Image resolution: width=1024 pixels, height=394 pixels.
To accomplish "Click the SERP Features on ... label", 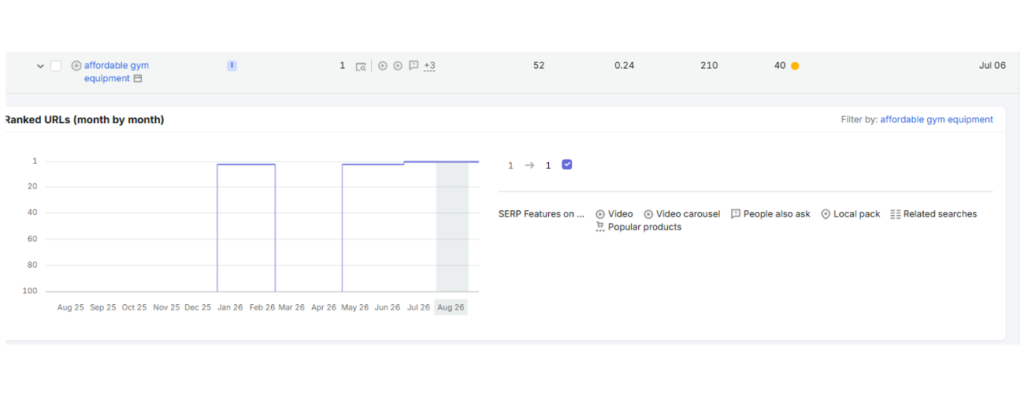I will click(x=541, y=214).
